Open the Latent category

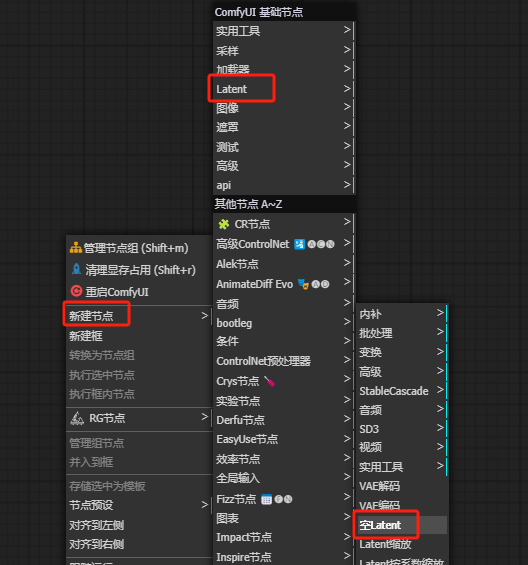point(284,89)
